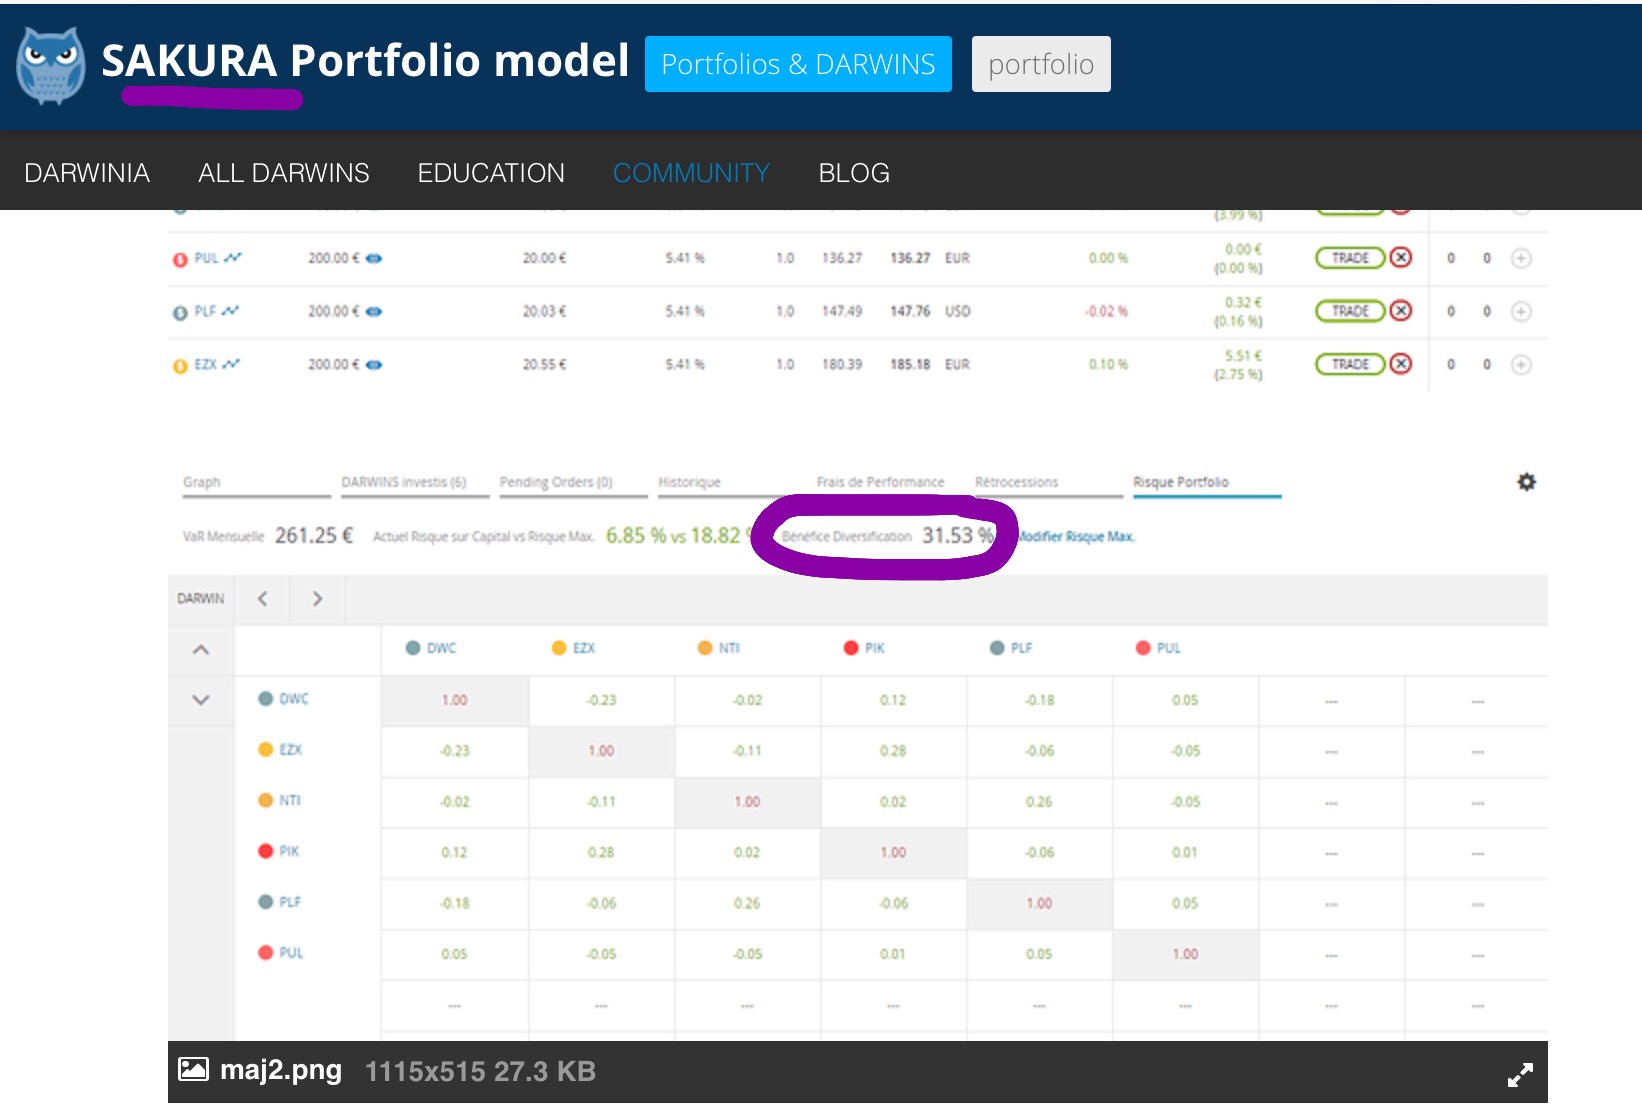
Task: Click PIK row label in correlation matrix
Action: click(x=279, y=851)
